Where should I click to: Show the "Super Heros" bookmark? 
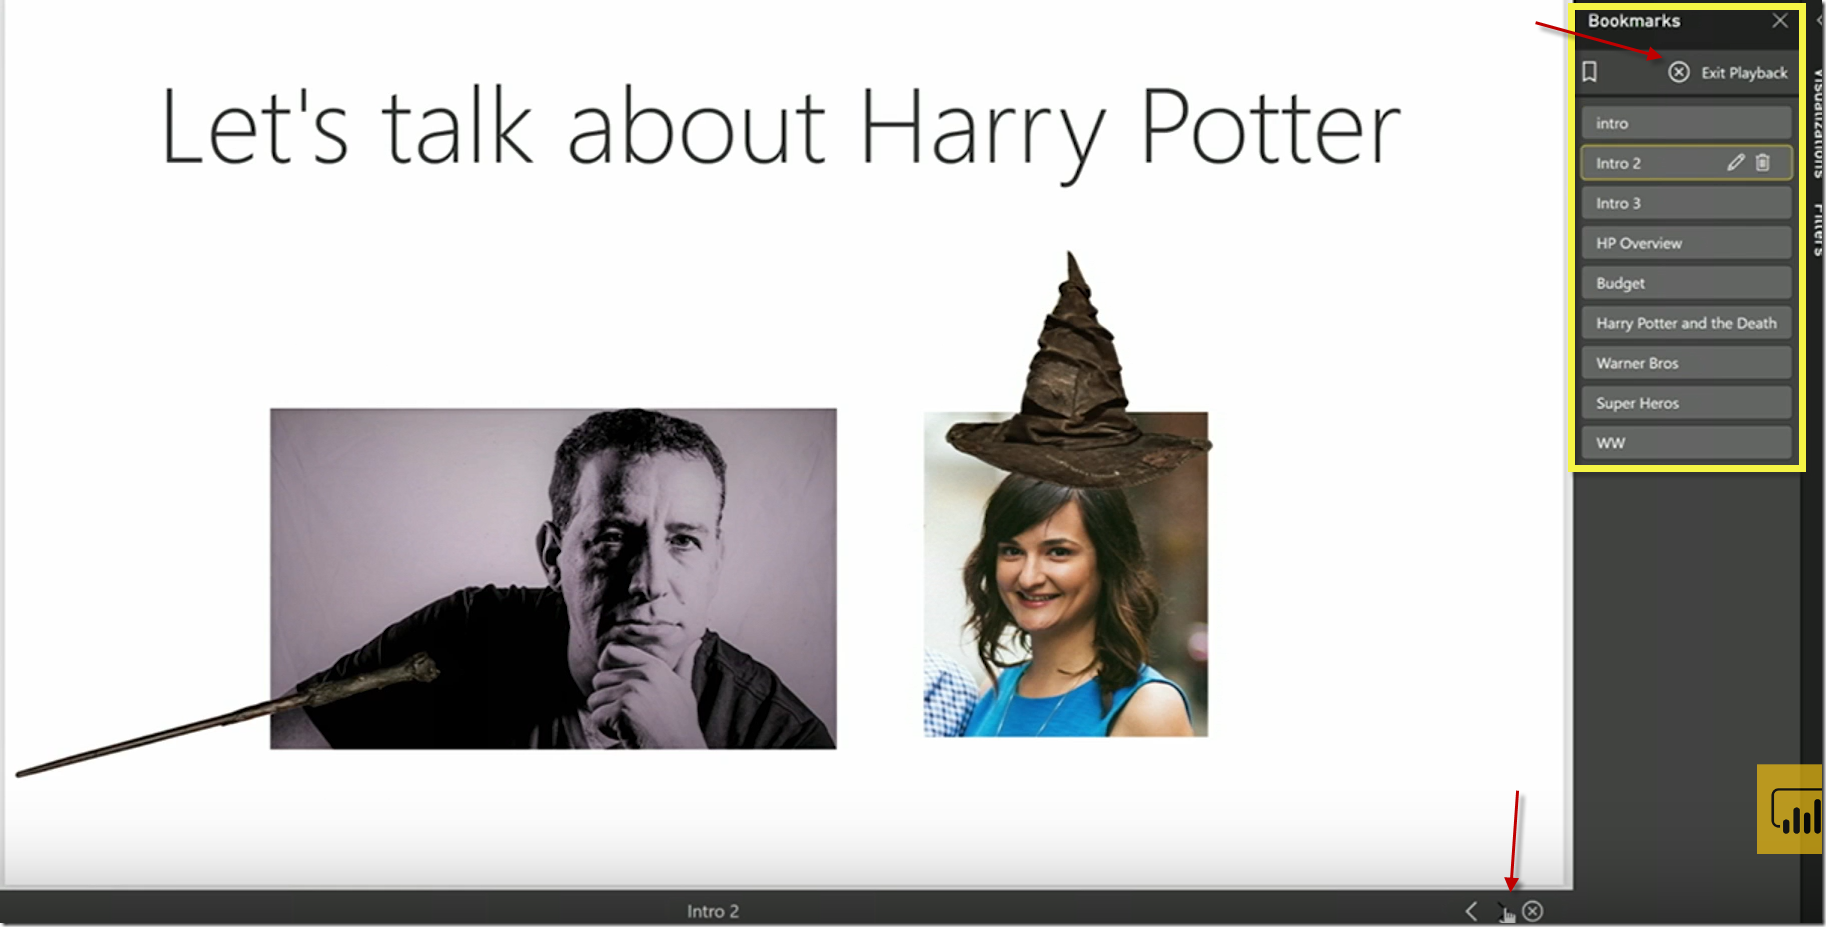[1686, 403]
